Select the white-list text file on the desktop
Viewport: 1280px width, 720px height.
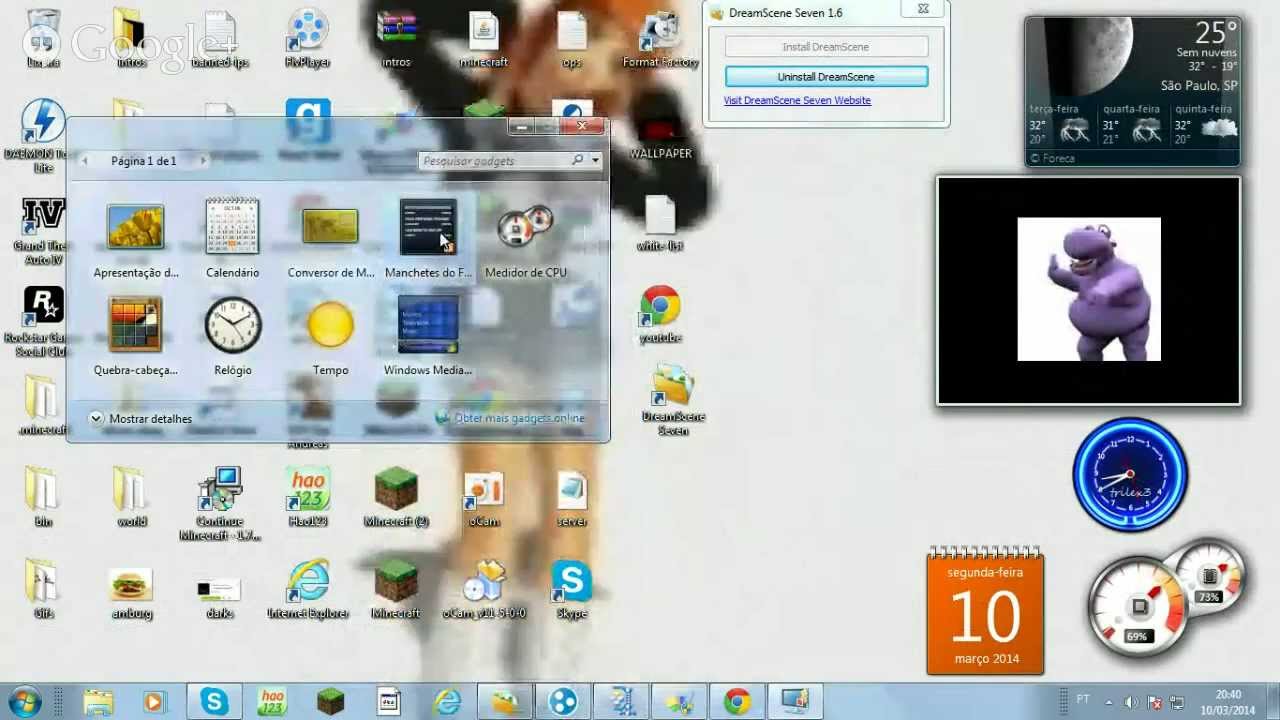660,222
